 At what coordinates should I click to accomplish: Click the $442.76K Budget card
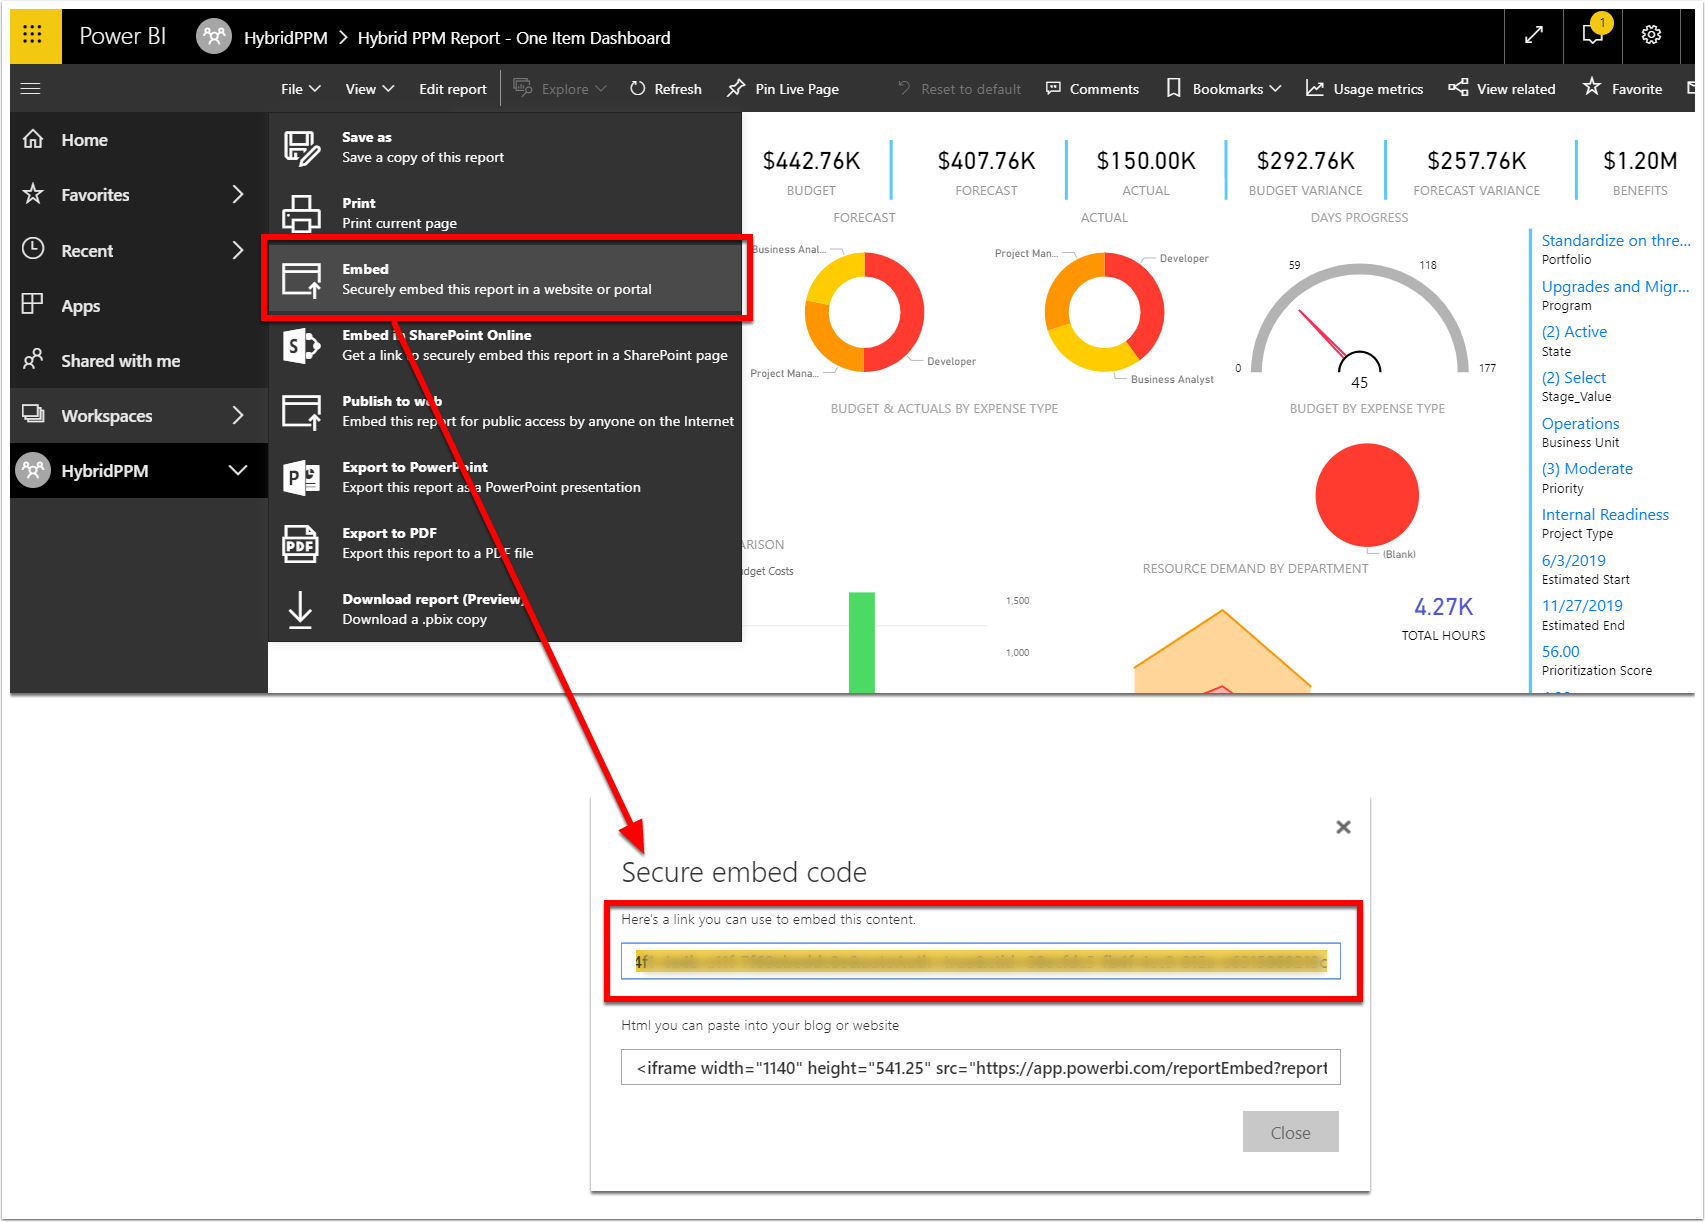[811, 172]
